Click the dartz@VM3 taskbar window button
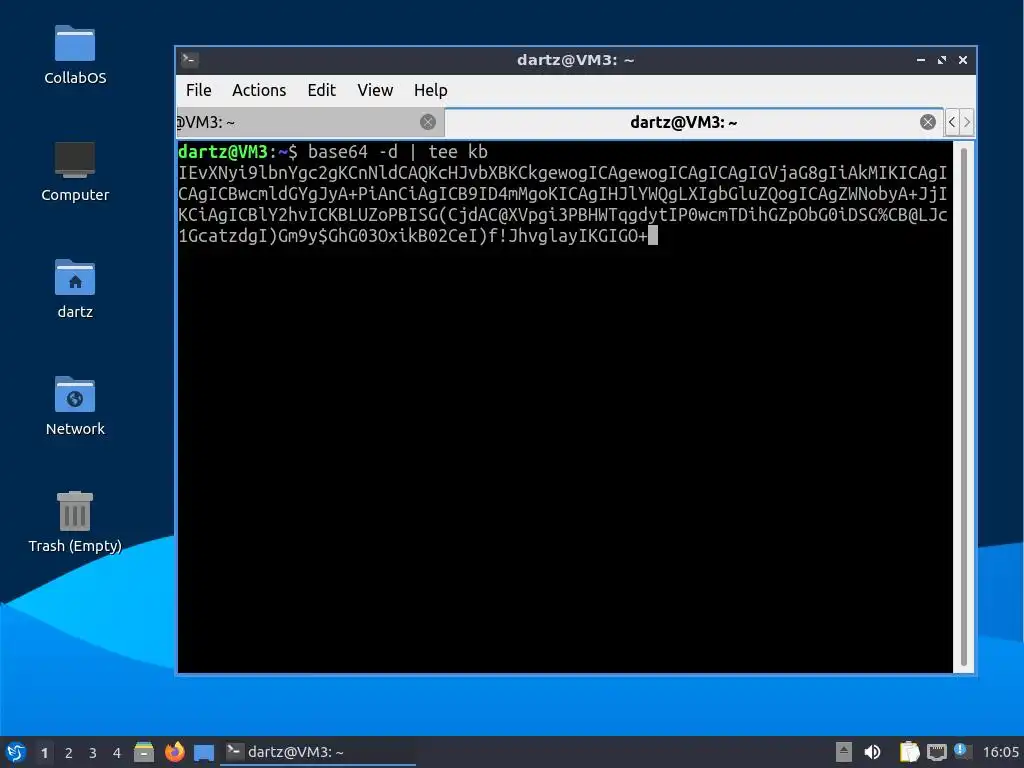Screen dimensions: 1024x768 click(x=318, y=752)
